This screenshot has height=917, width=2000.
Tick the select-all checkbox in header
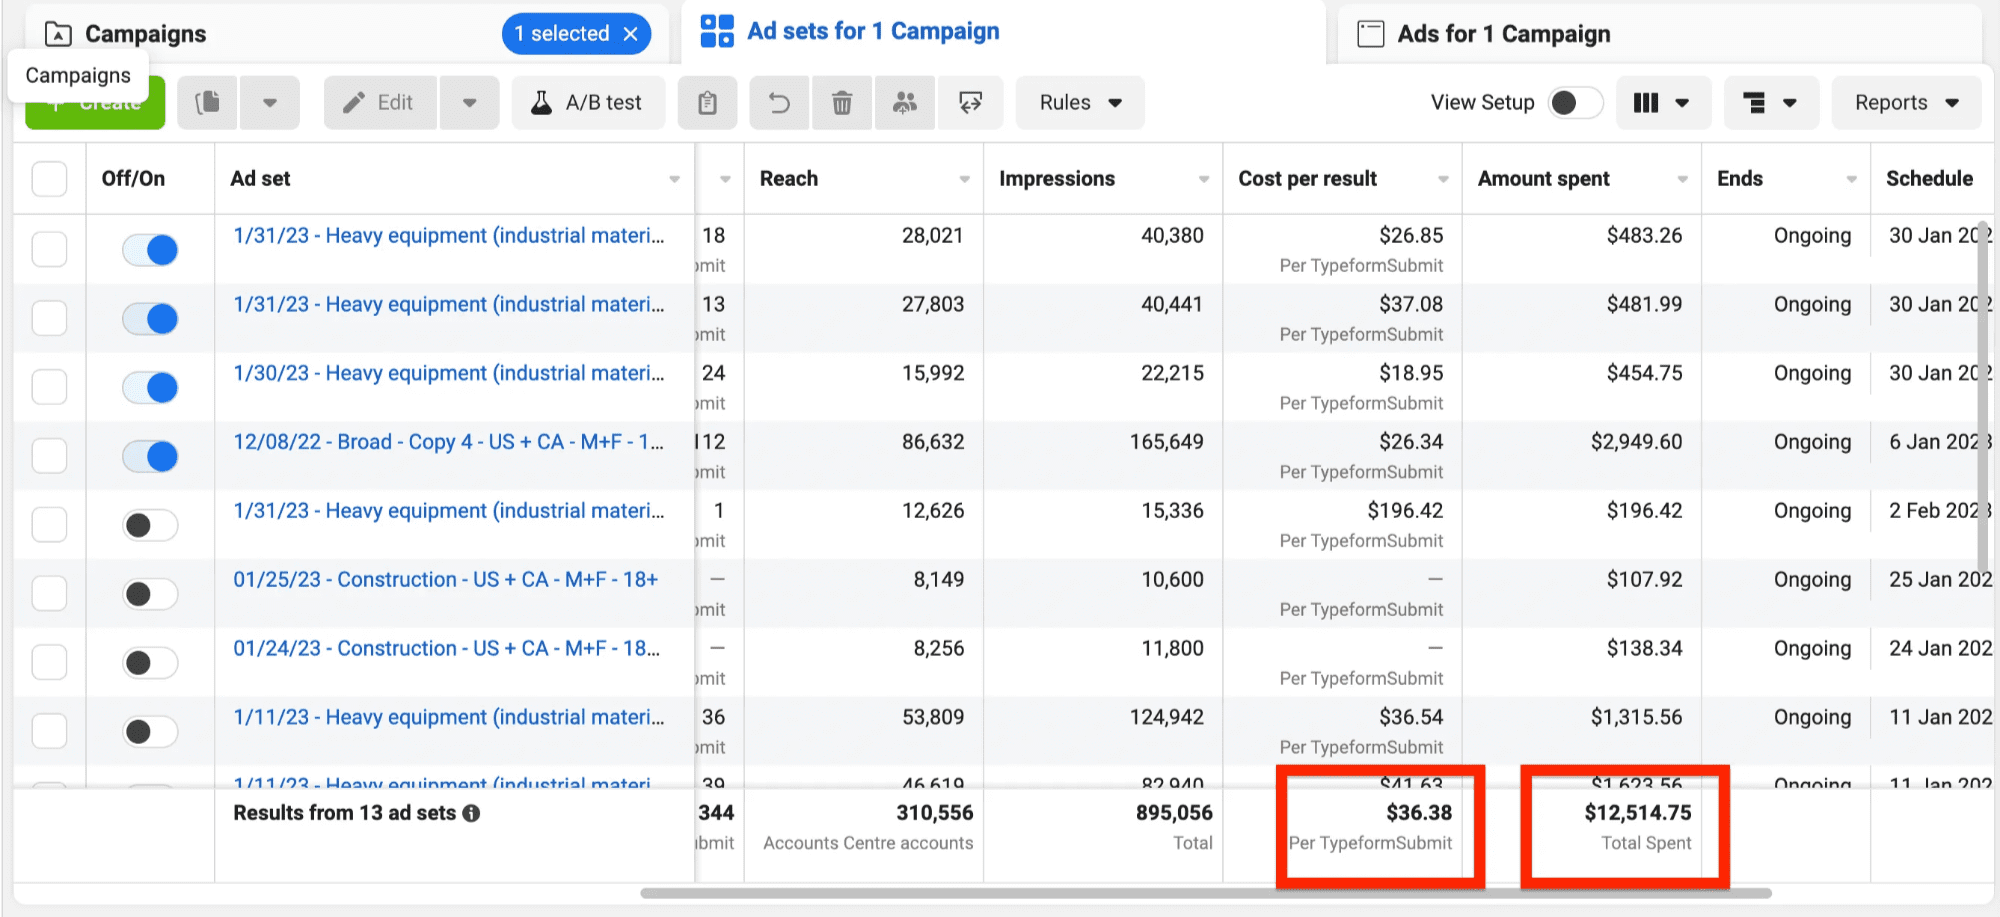coord(49,179)
